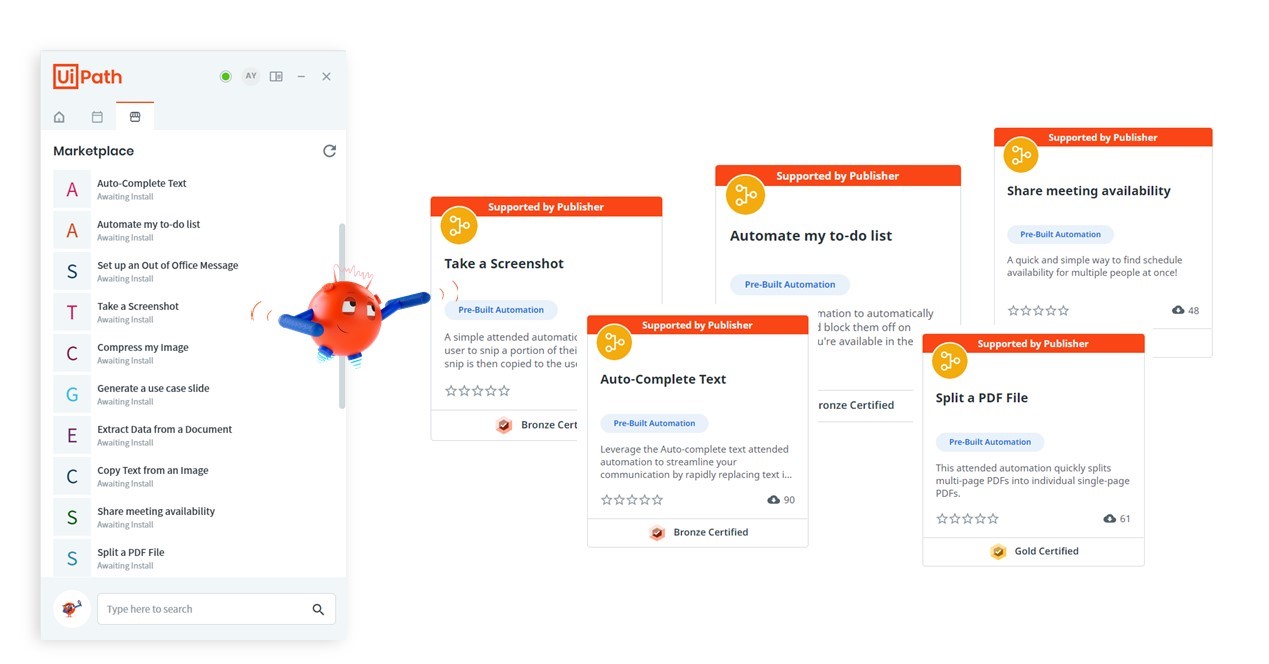Click the C icon for Copy Text from an Image

pyautogui.click(x=72, y=476)
